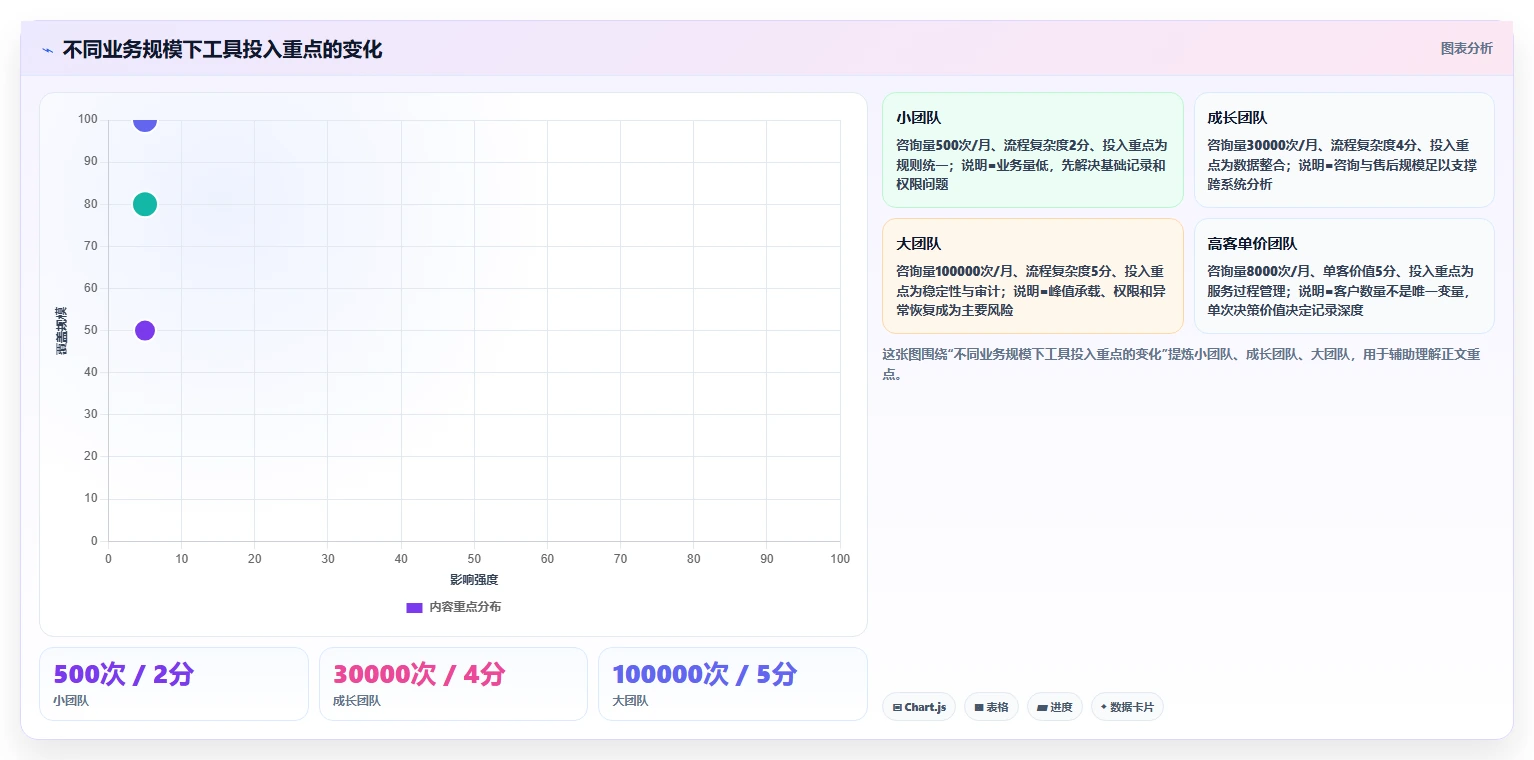Viewport: 1534px width, 760px height.
Task: Click the 100000次 / 5分 stat card
Action: 733,684
